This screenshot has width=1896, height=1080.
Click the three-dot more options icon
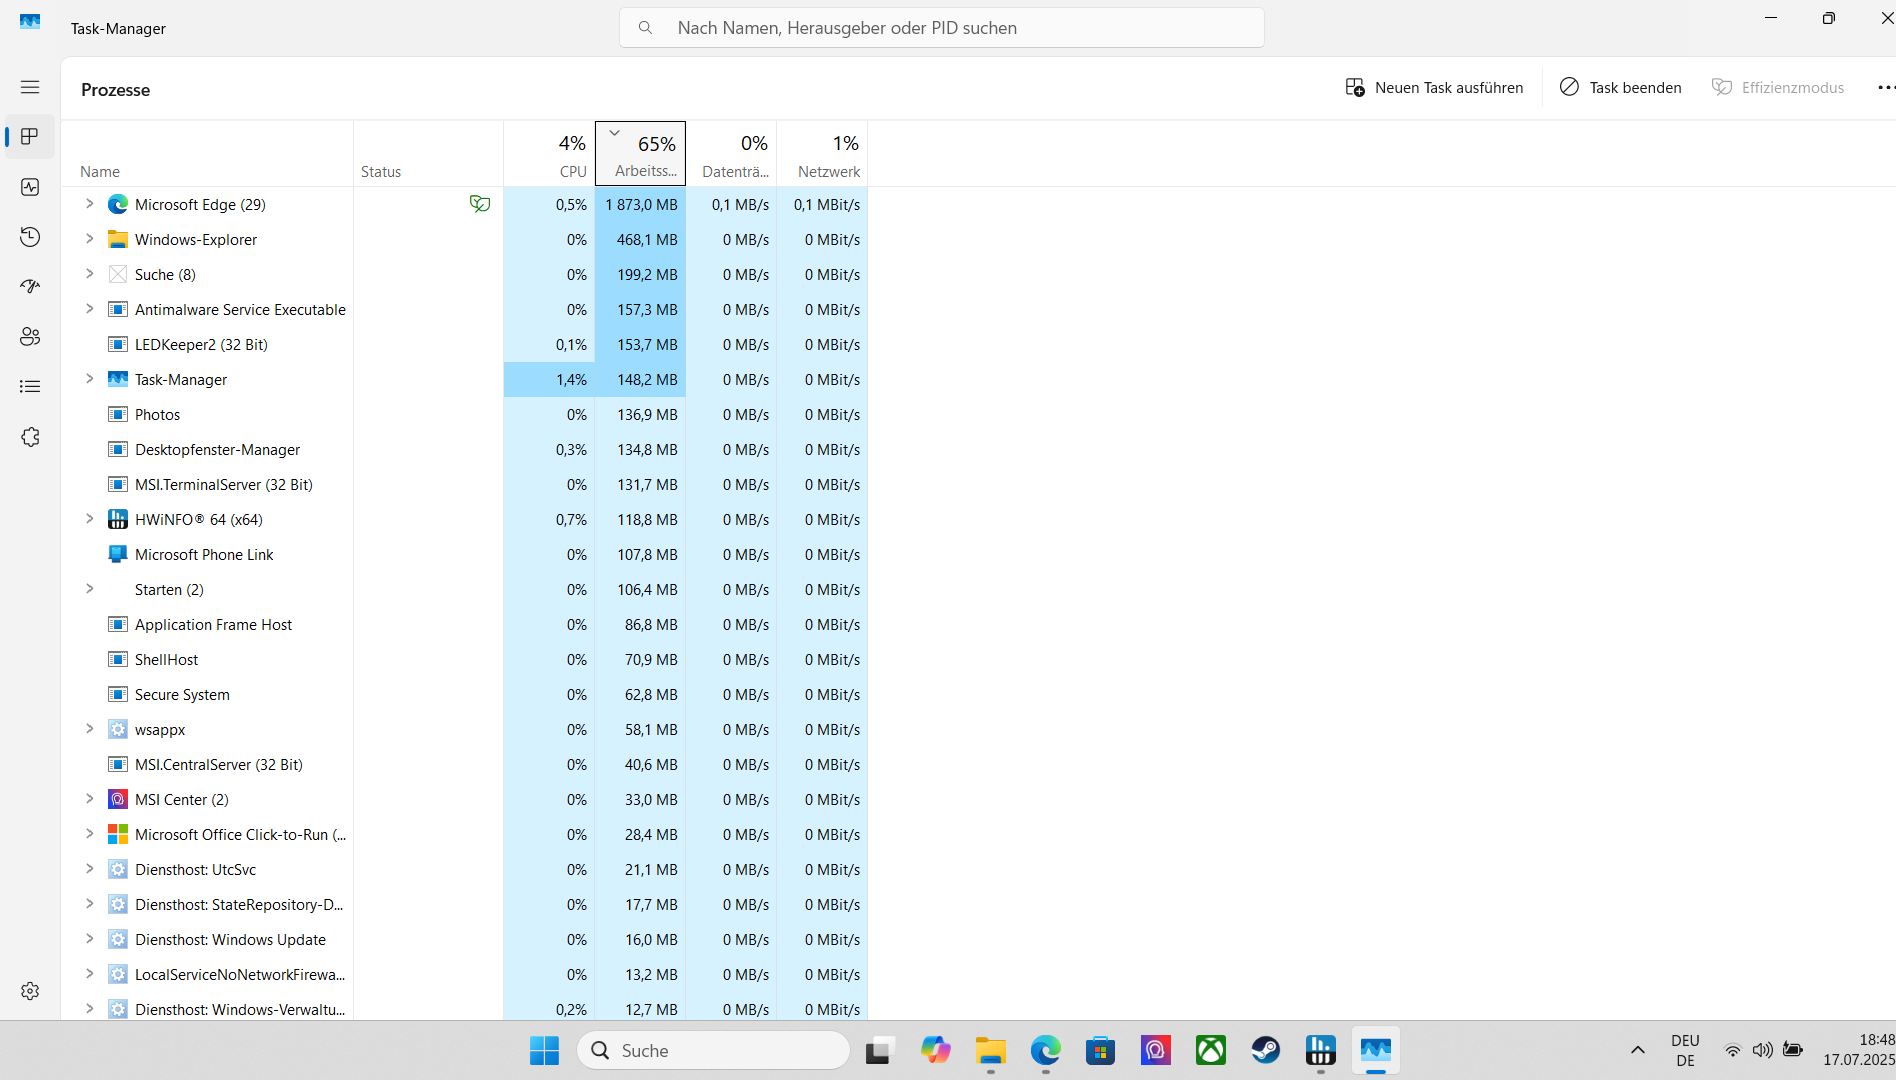[x=1885, y=88]
